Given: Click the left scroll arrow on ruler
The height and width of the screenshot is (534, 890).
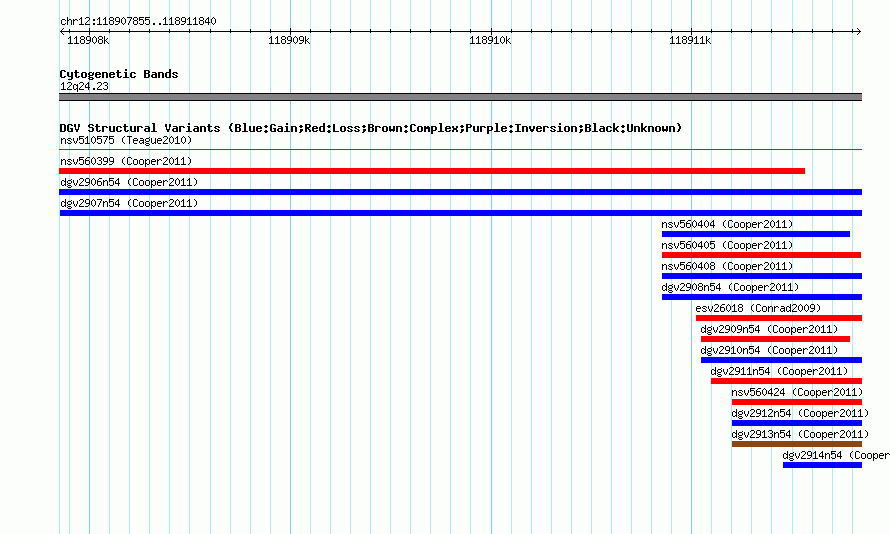Looking at the screenshot, I should coord(62,32).
